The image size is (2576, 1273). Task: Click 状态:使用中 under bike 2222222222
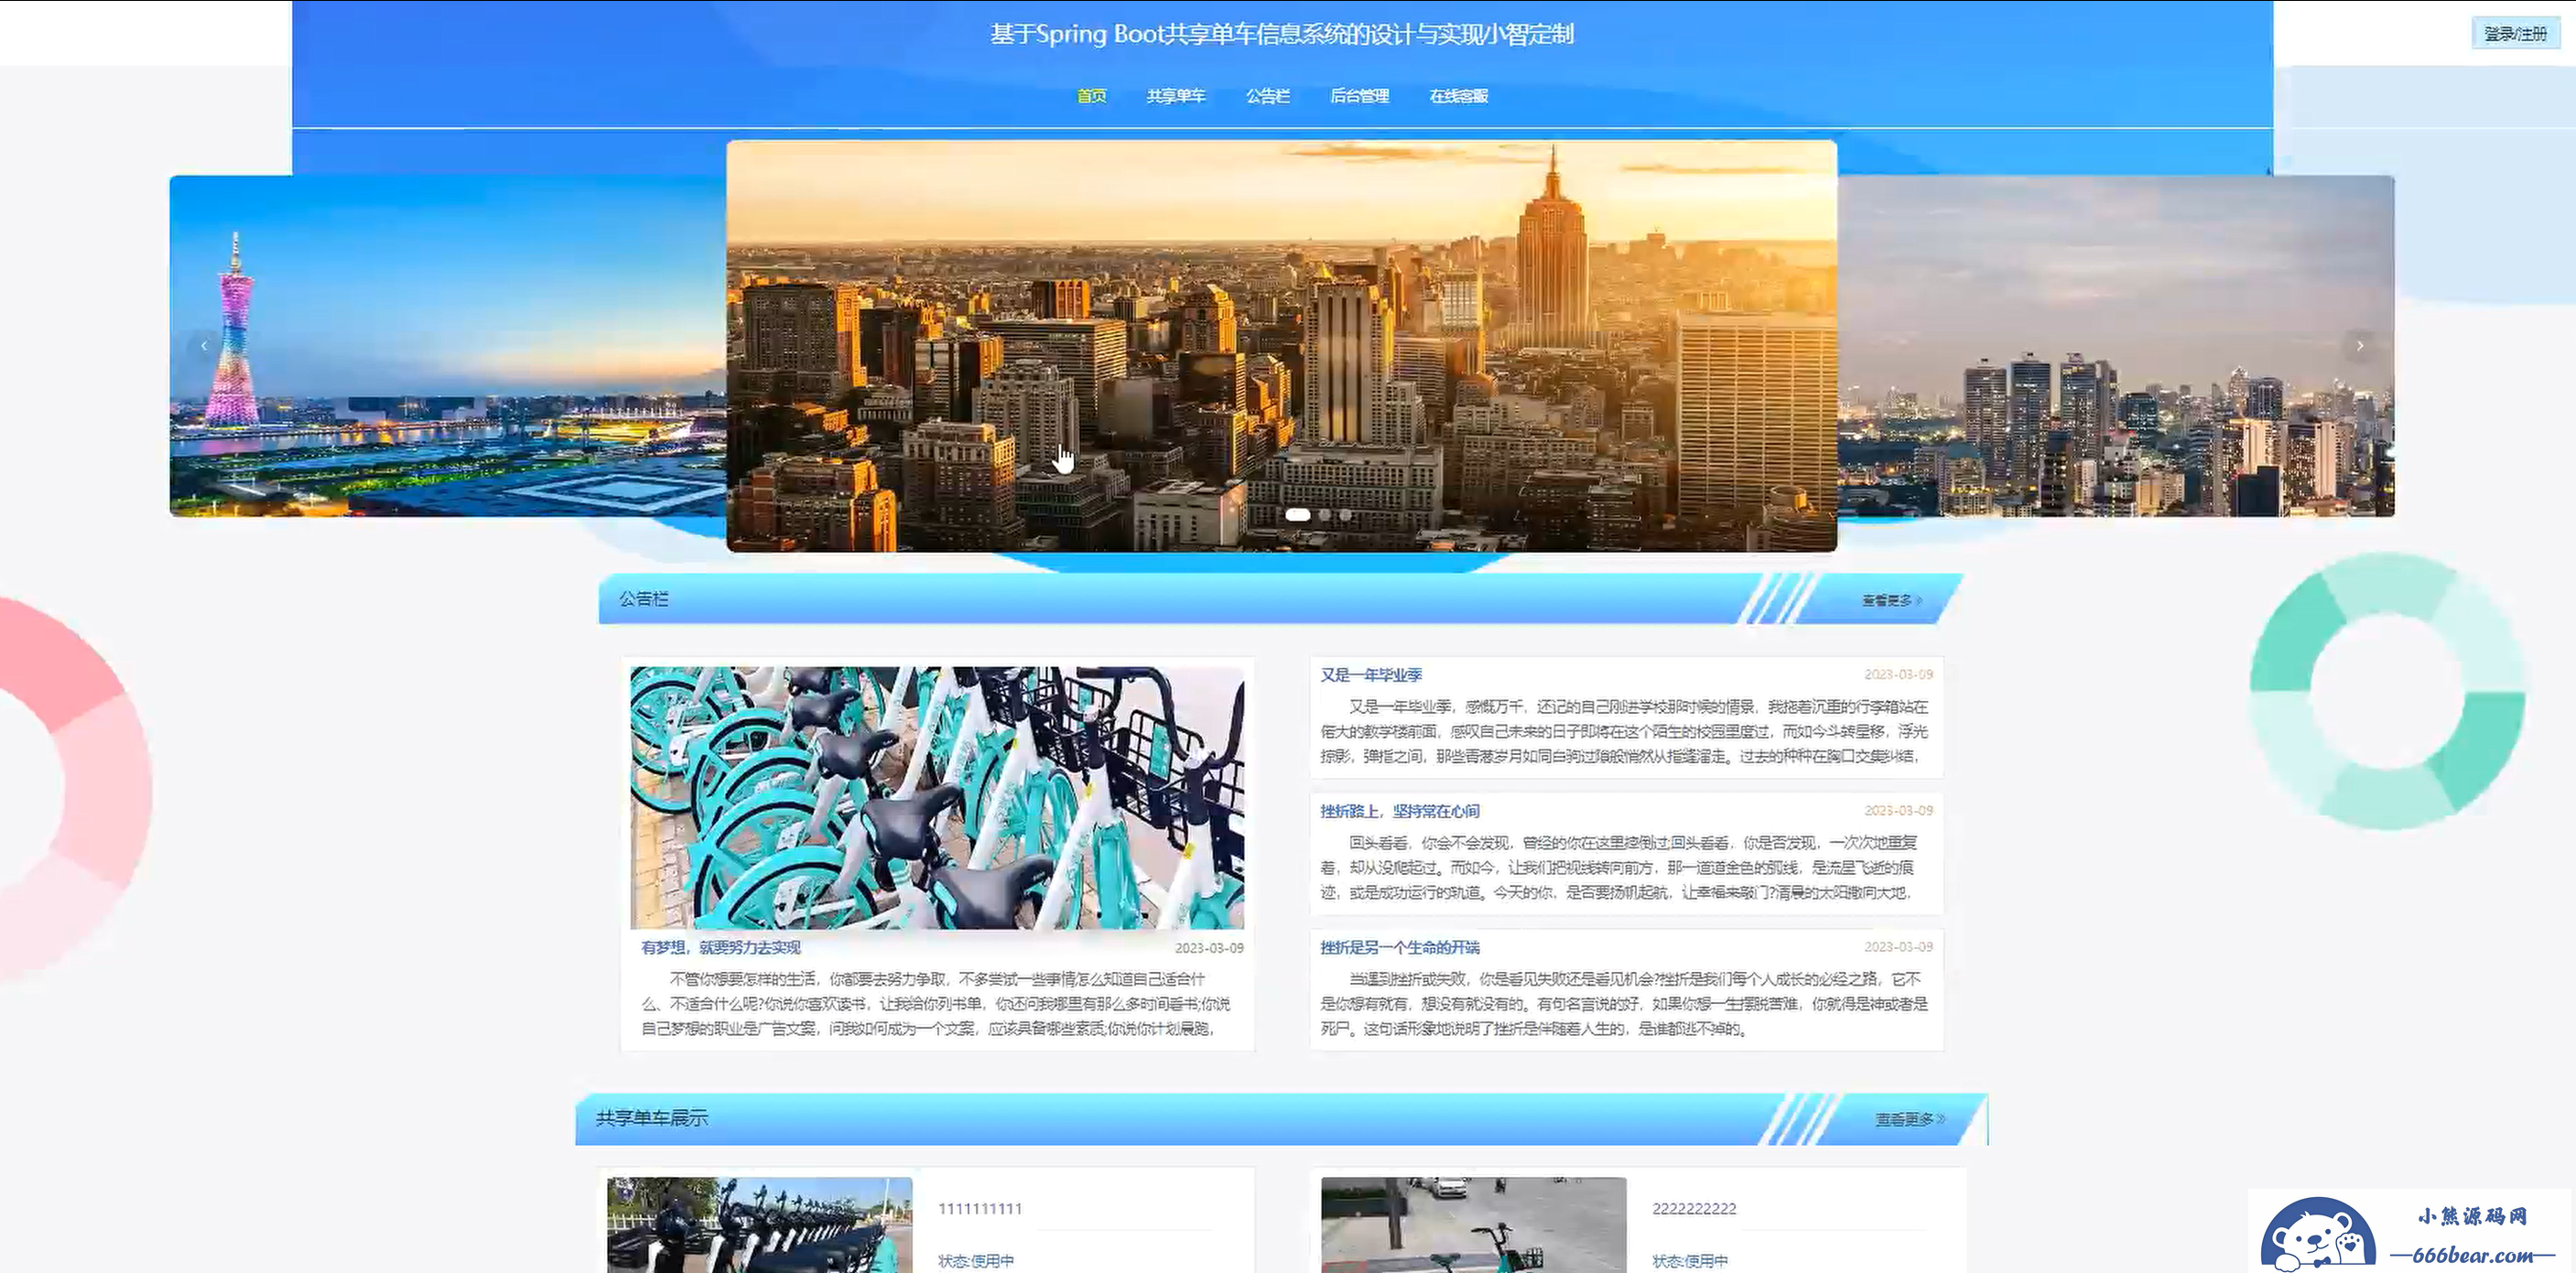coord(1690,1261)
